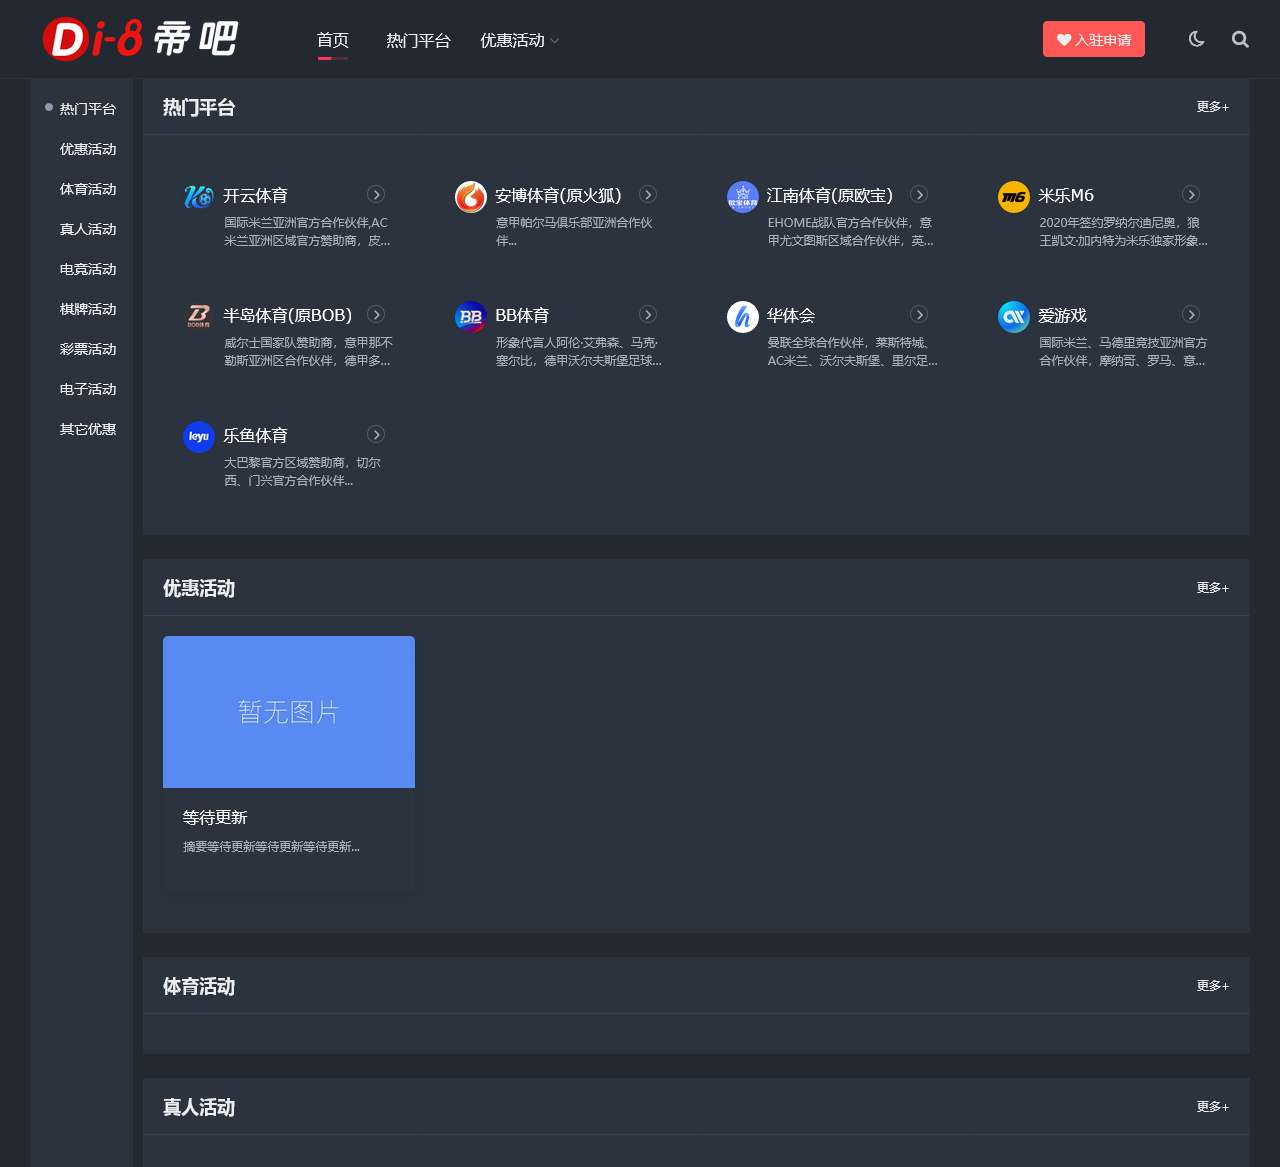
Task: Click 华体会 platform title
Action: [791, 315]
